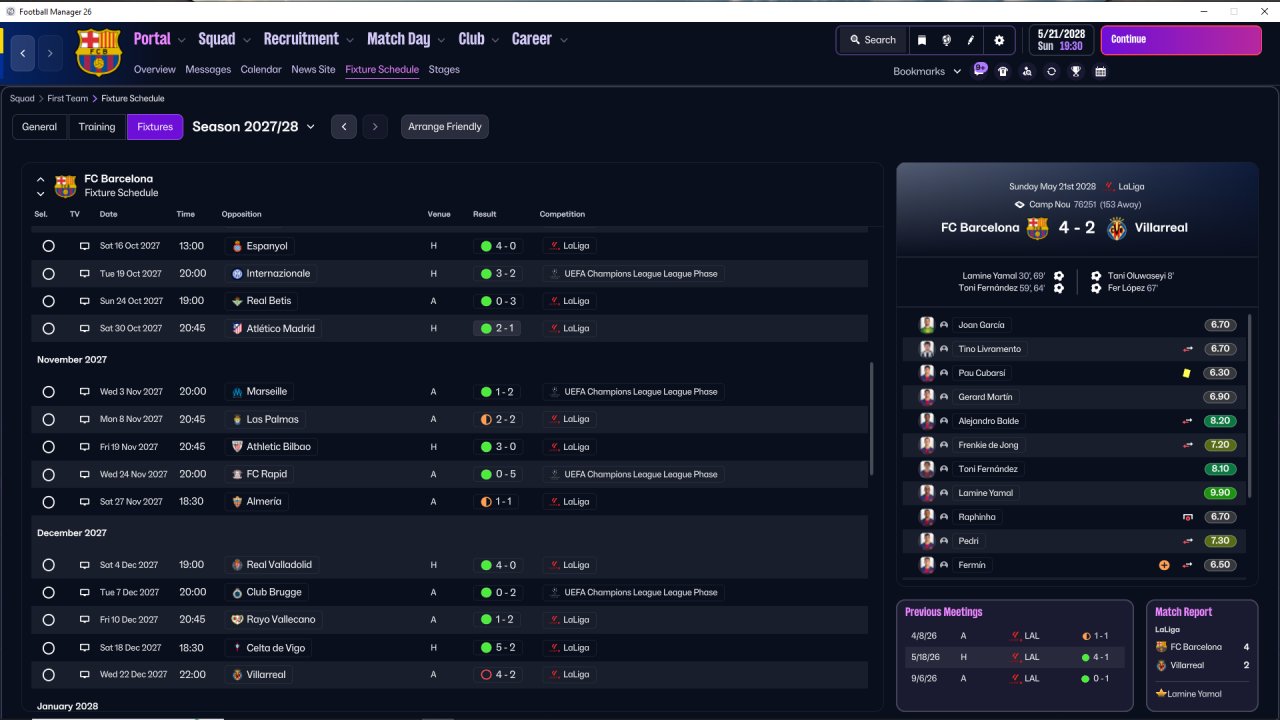This screenshot has width=1280, height=720.
Task: Open the Season 2027/28 dropdown
Action: pyautogui.click(x=253, y=127)
